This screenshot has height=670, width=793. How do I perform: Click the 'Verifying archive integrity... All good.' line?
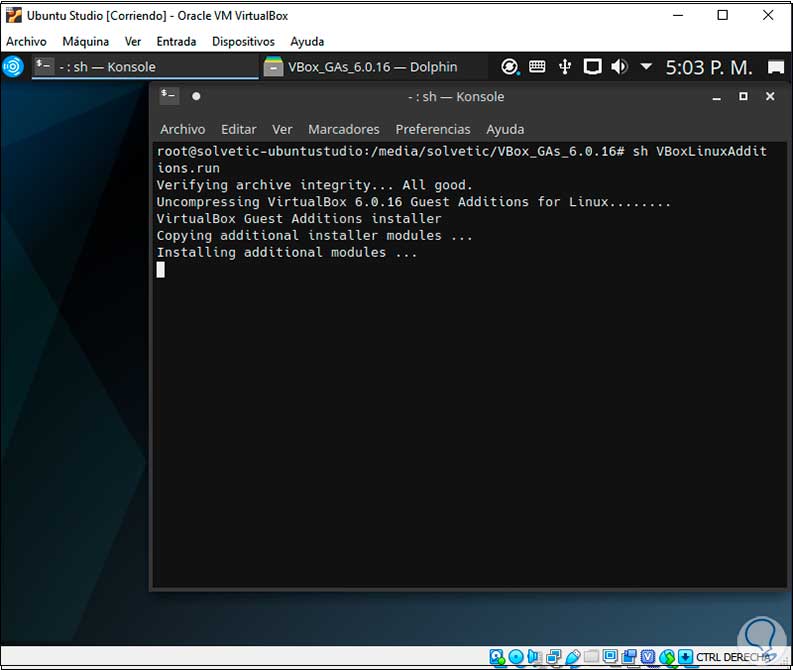314,185
